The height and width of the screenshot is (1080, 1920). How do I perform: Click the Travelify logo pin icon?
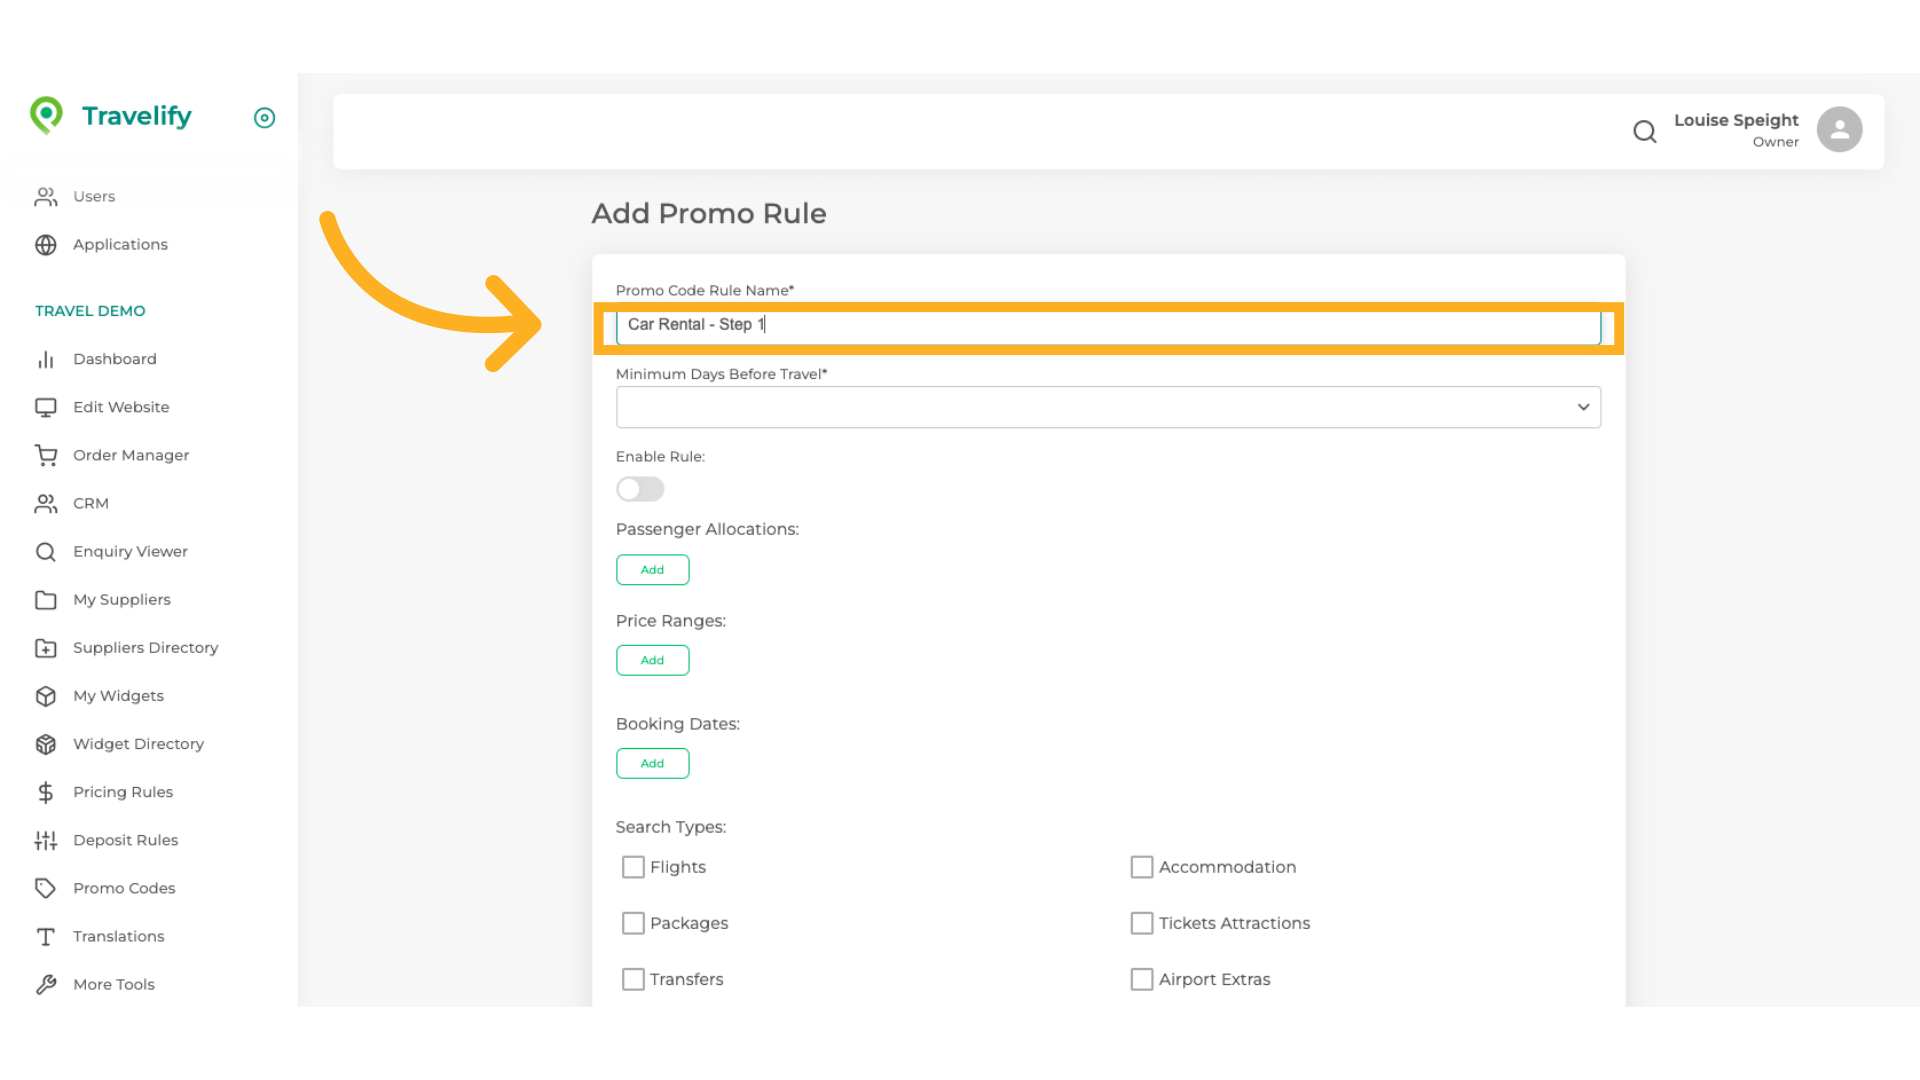[46, 115]
